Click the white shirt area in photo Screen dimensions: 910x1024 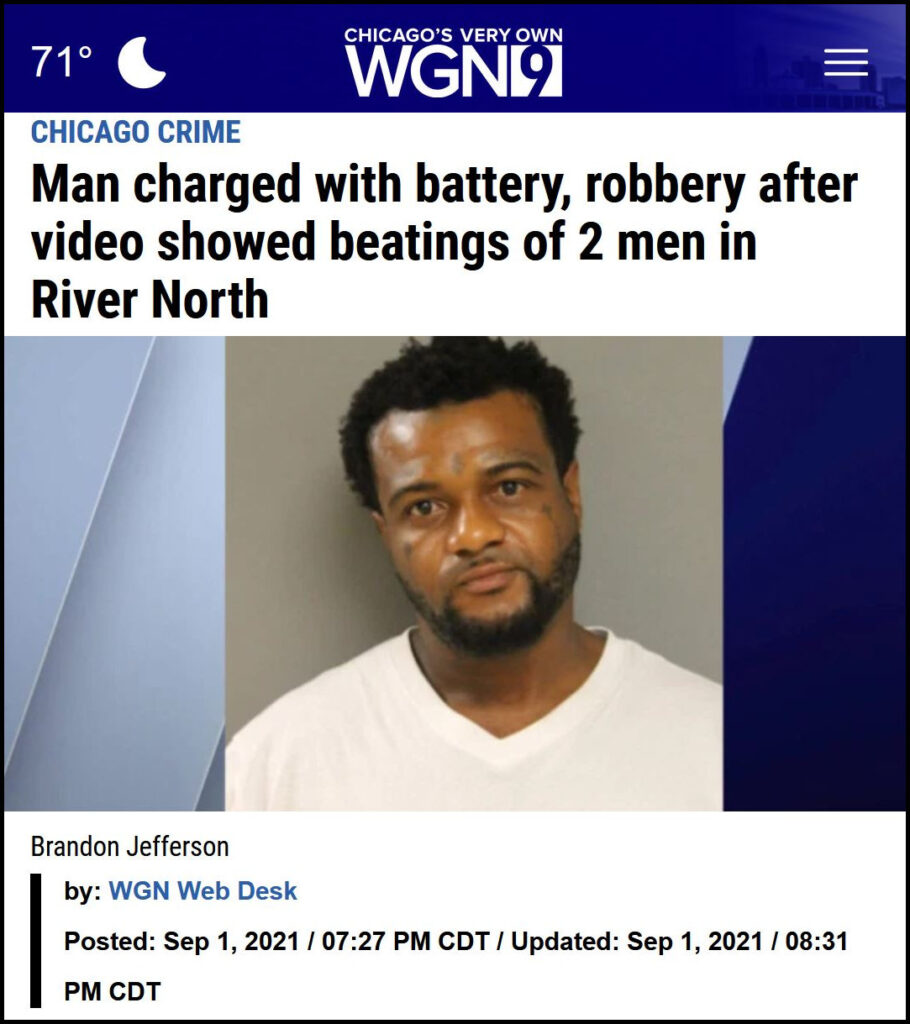[474, 738]
